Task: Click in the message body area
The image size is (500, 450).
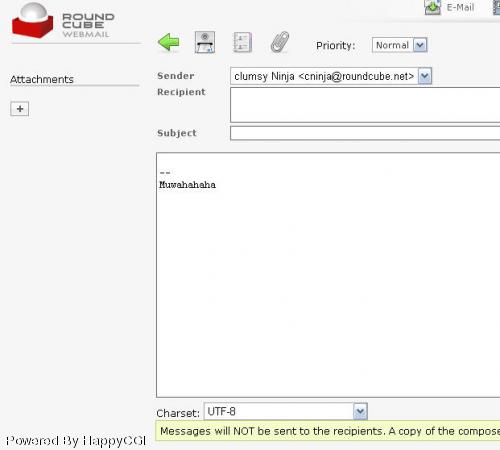Action: pos(328,275)
